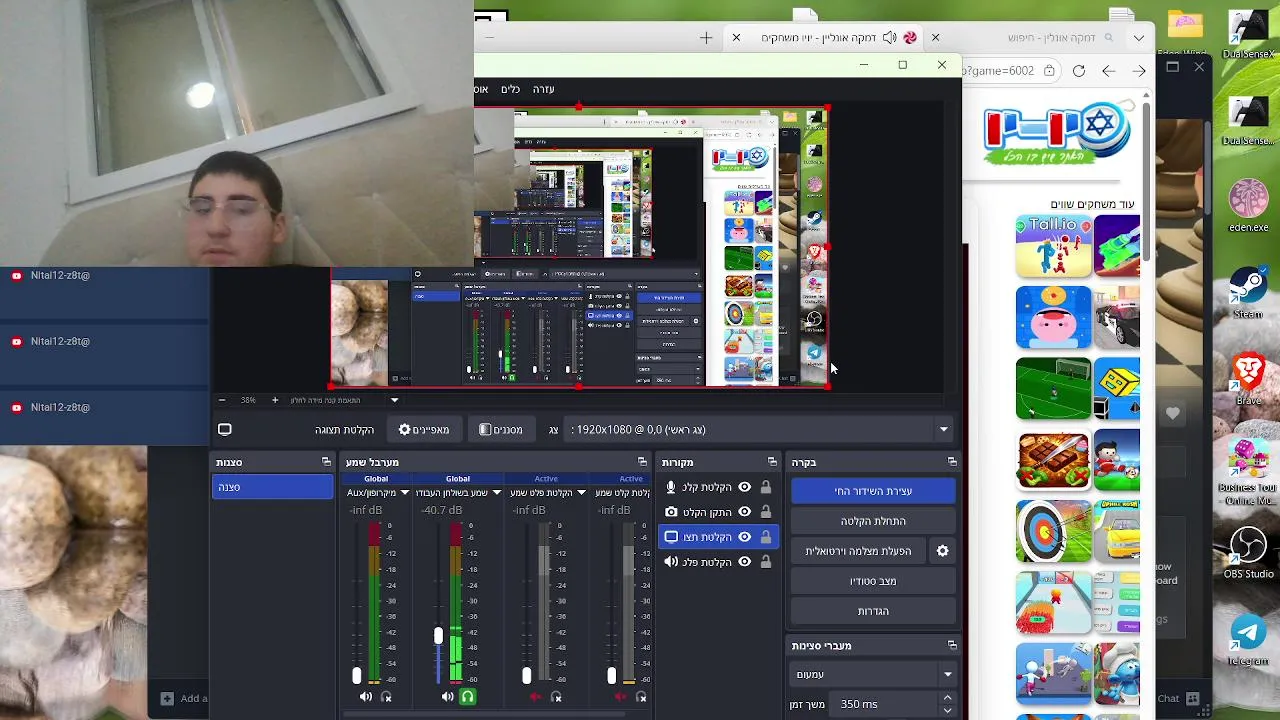Toggle lock on the הקלטת פלט audio source
1280x720 pixels.
pyautogui.click(x=766, y=562)
